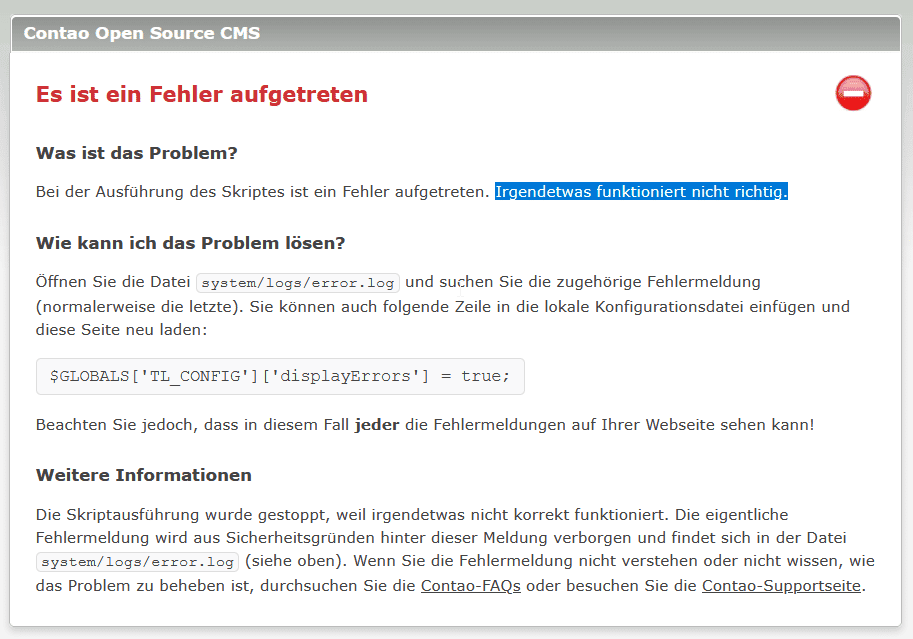Click the 'Contao Open Source CMS' header title

(x=142, y=33)
